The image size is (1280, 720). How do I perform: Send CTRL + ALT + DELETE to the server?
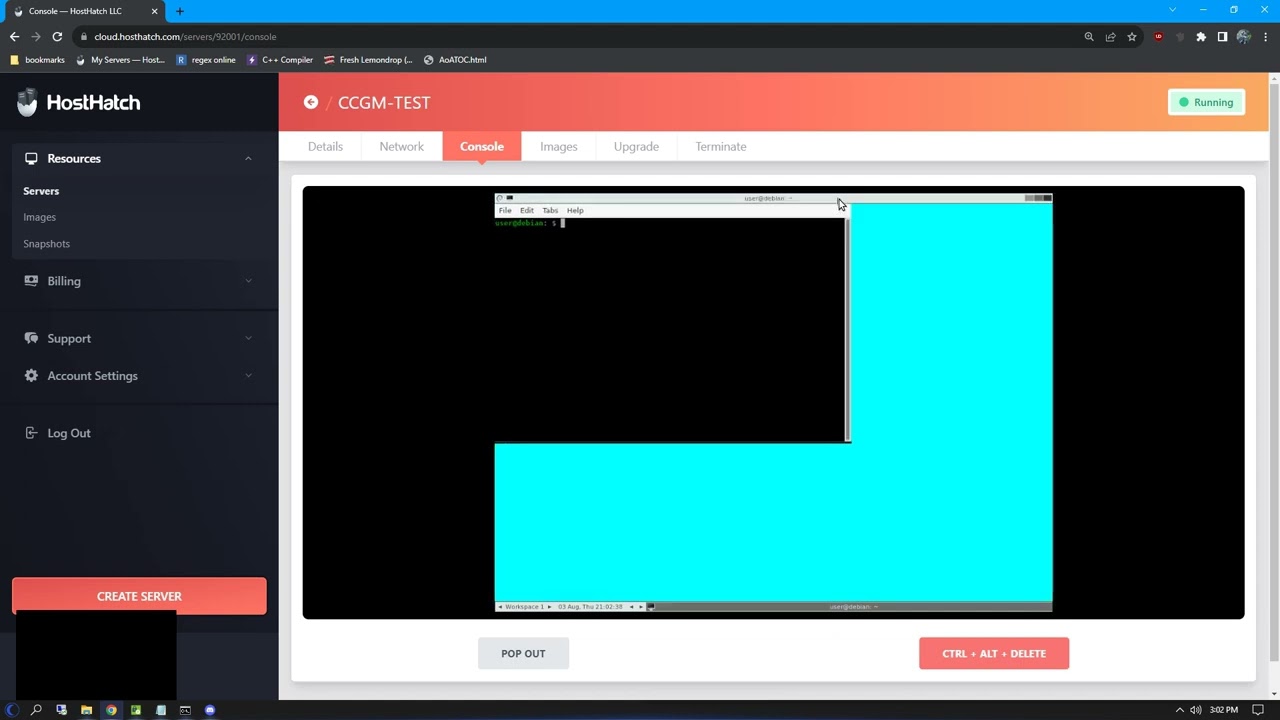point(994,653)
